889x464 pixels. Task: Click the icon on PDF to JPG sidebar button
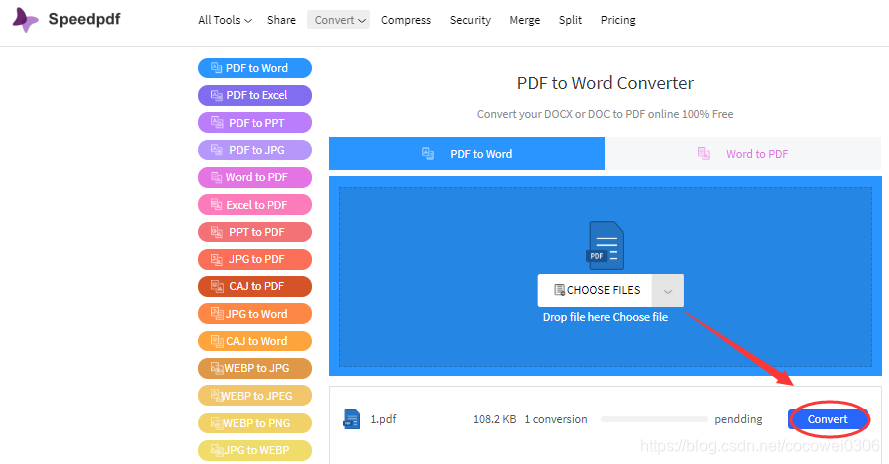(217, 150)
